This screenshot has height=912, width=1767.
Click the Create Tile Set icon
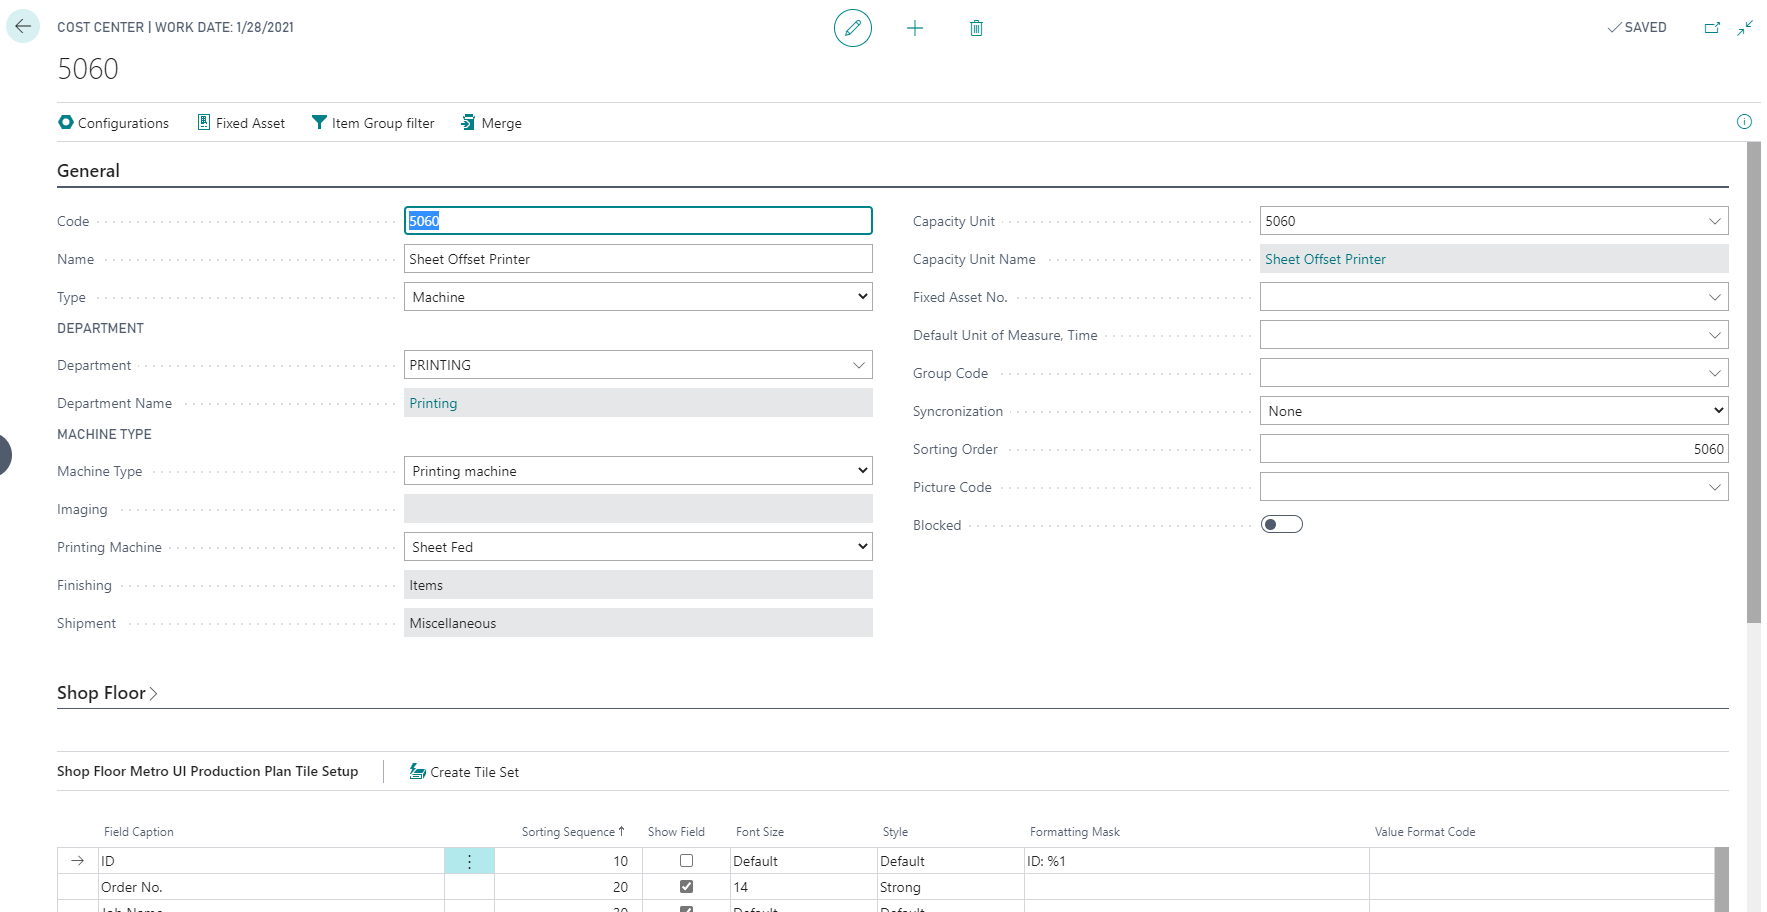[x=418, y=771]
